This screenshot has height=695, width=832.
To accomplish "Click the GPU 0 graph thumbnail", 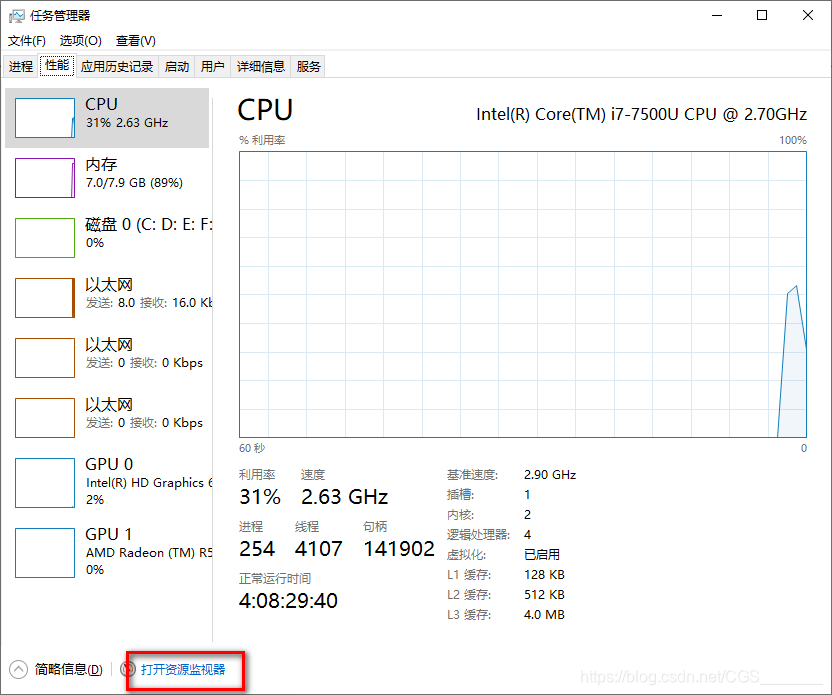I will [x=45, y=483].
